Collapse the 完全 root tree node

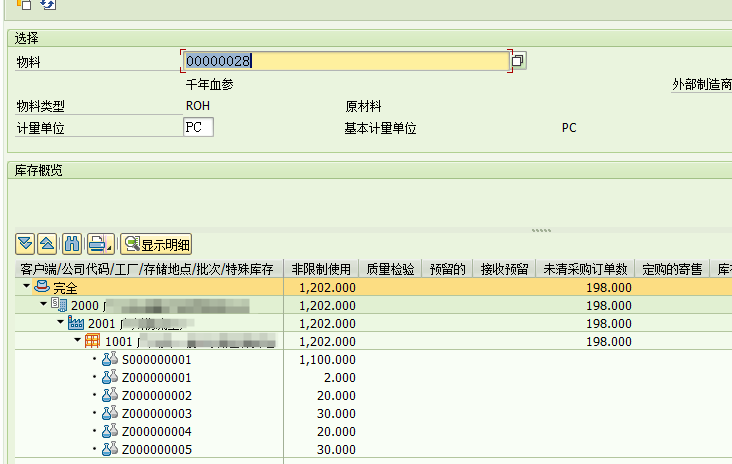26,287
